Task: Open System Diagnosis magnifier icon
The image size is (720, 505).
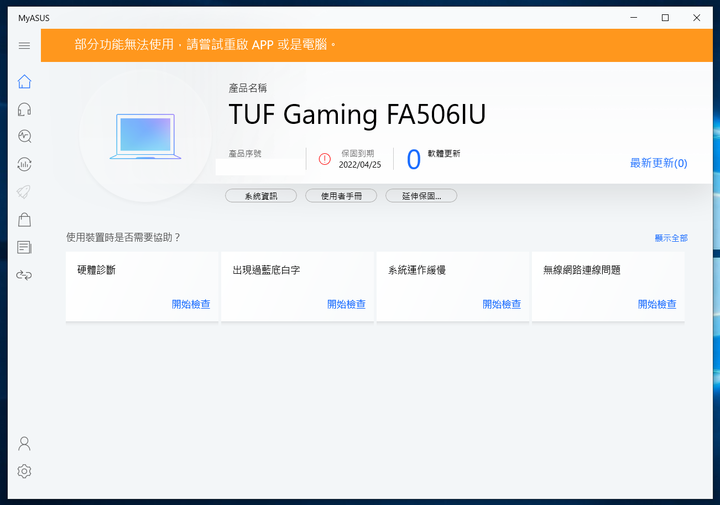Action: coord(24,136)
